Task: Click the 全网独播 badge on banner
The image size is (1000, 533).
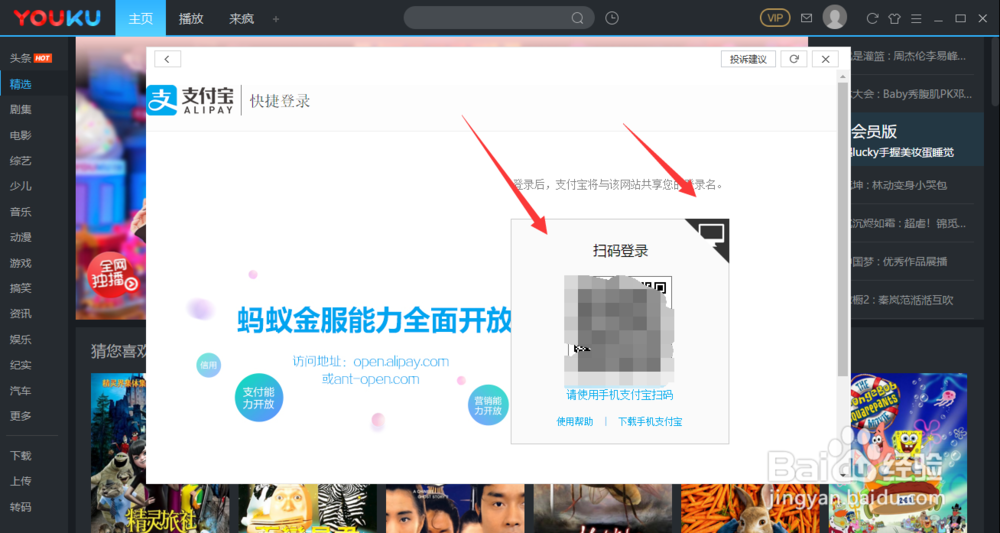Action: click(112, 277)
